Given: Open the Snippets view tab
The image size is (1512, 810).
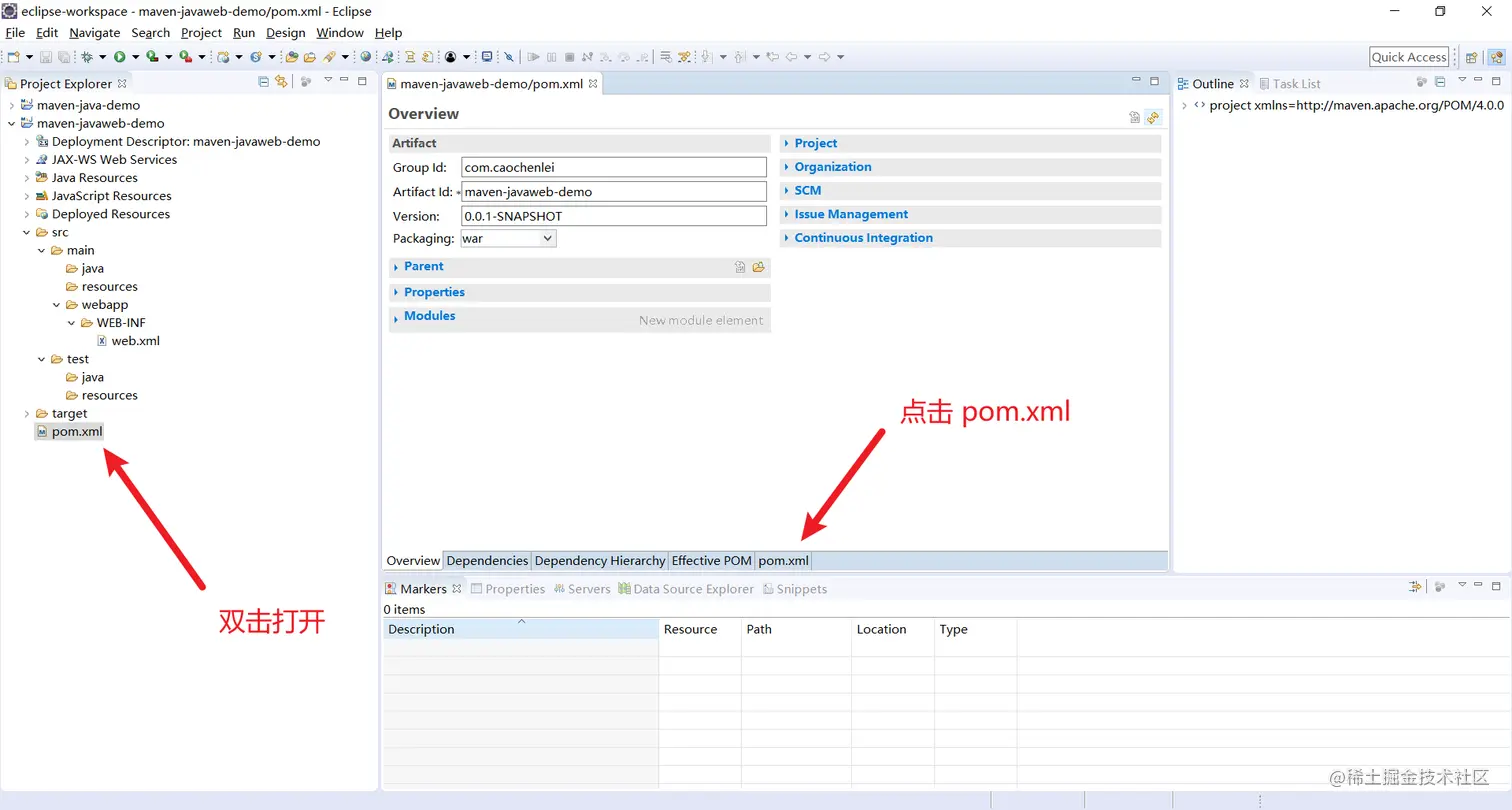Looking at the screenshot, I should coord(795,589).
